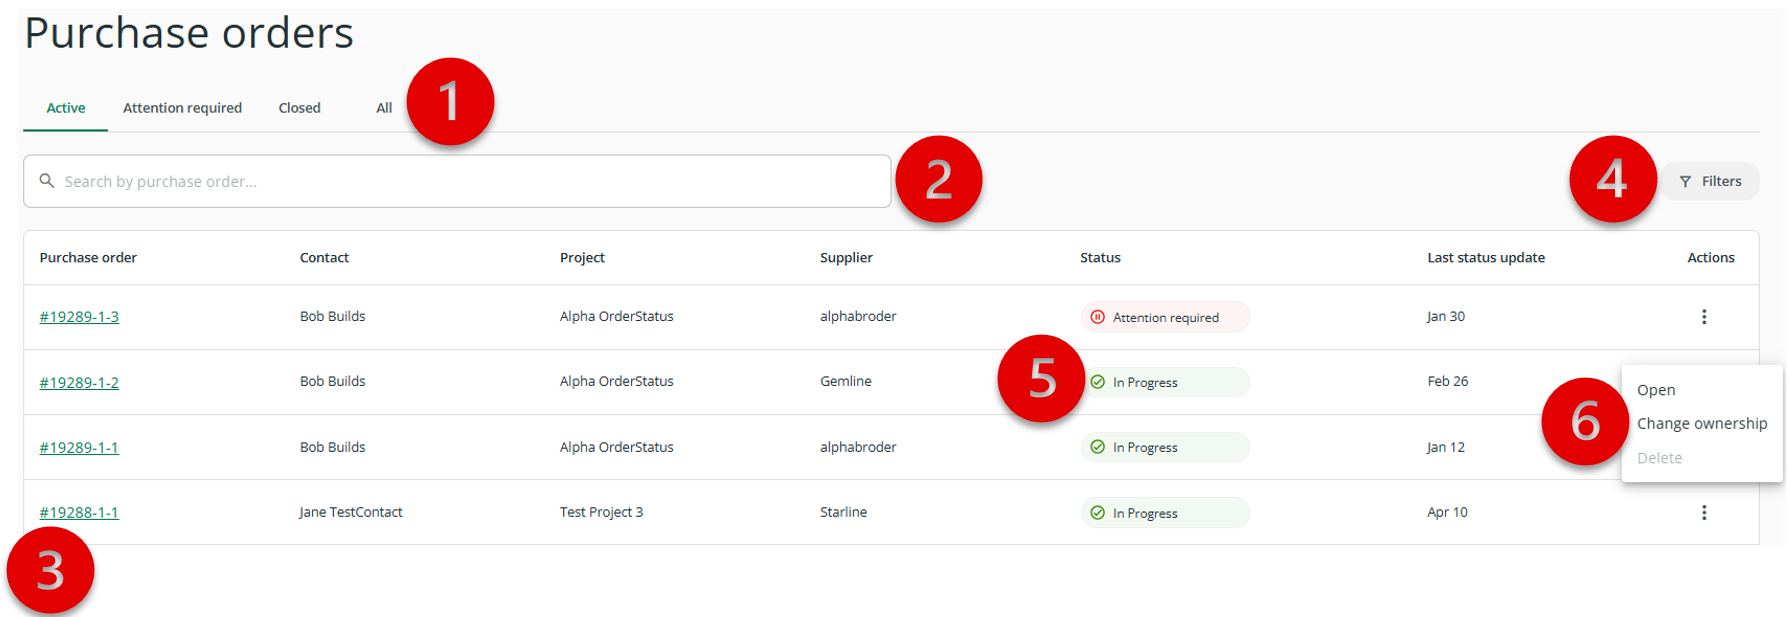The width and height of the screenshot is (1789, 617).
Task: Choose Change ownership from the actions menu
Action: click(1702, 424)
